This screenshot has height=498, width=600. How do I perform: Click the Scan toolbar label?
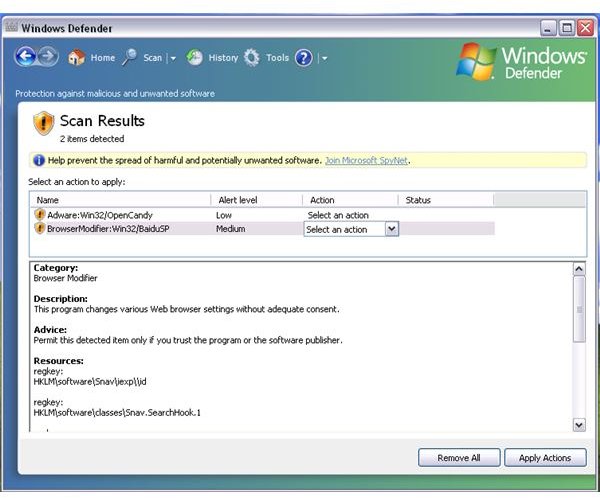[x=152, y=58]
